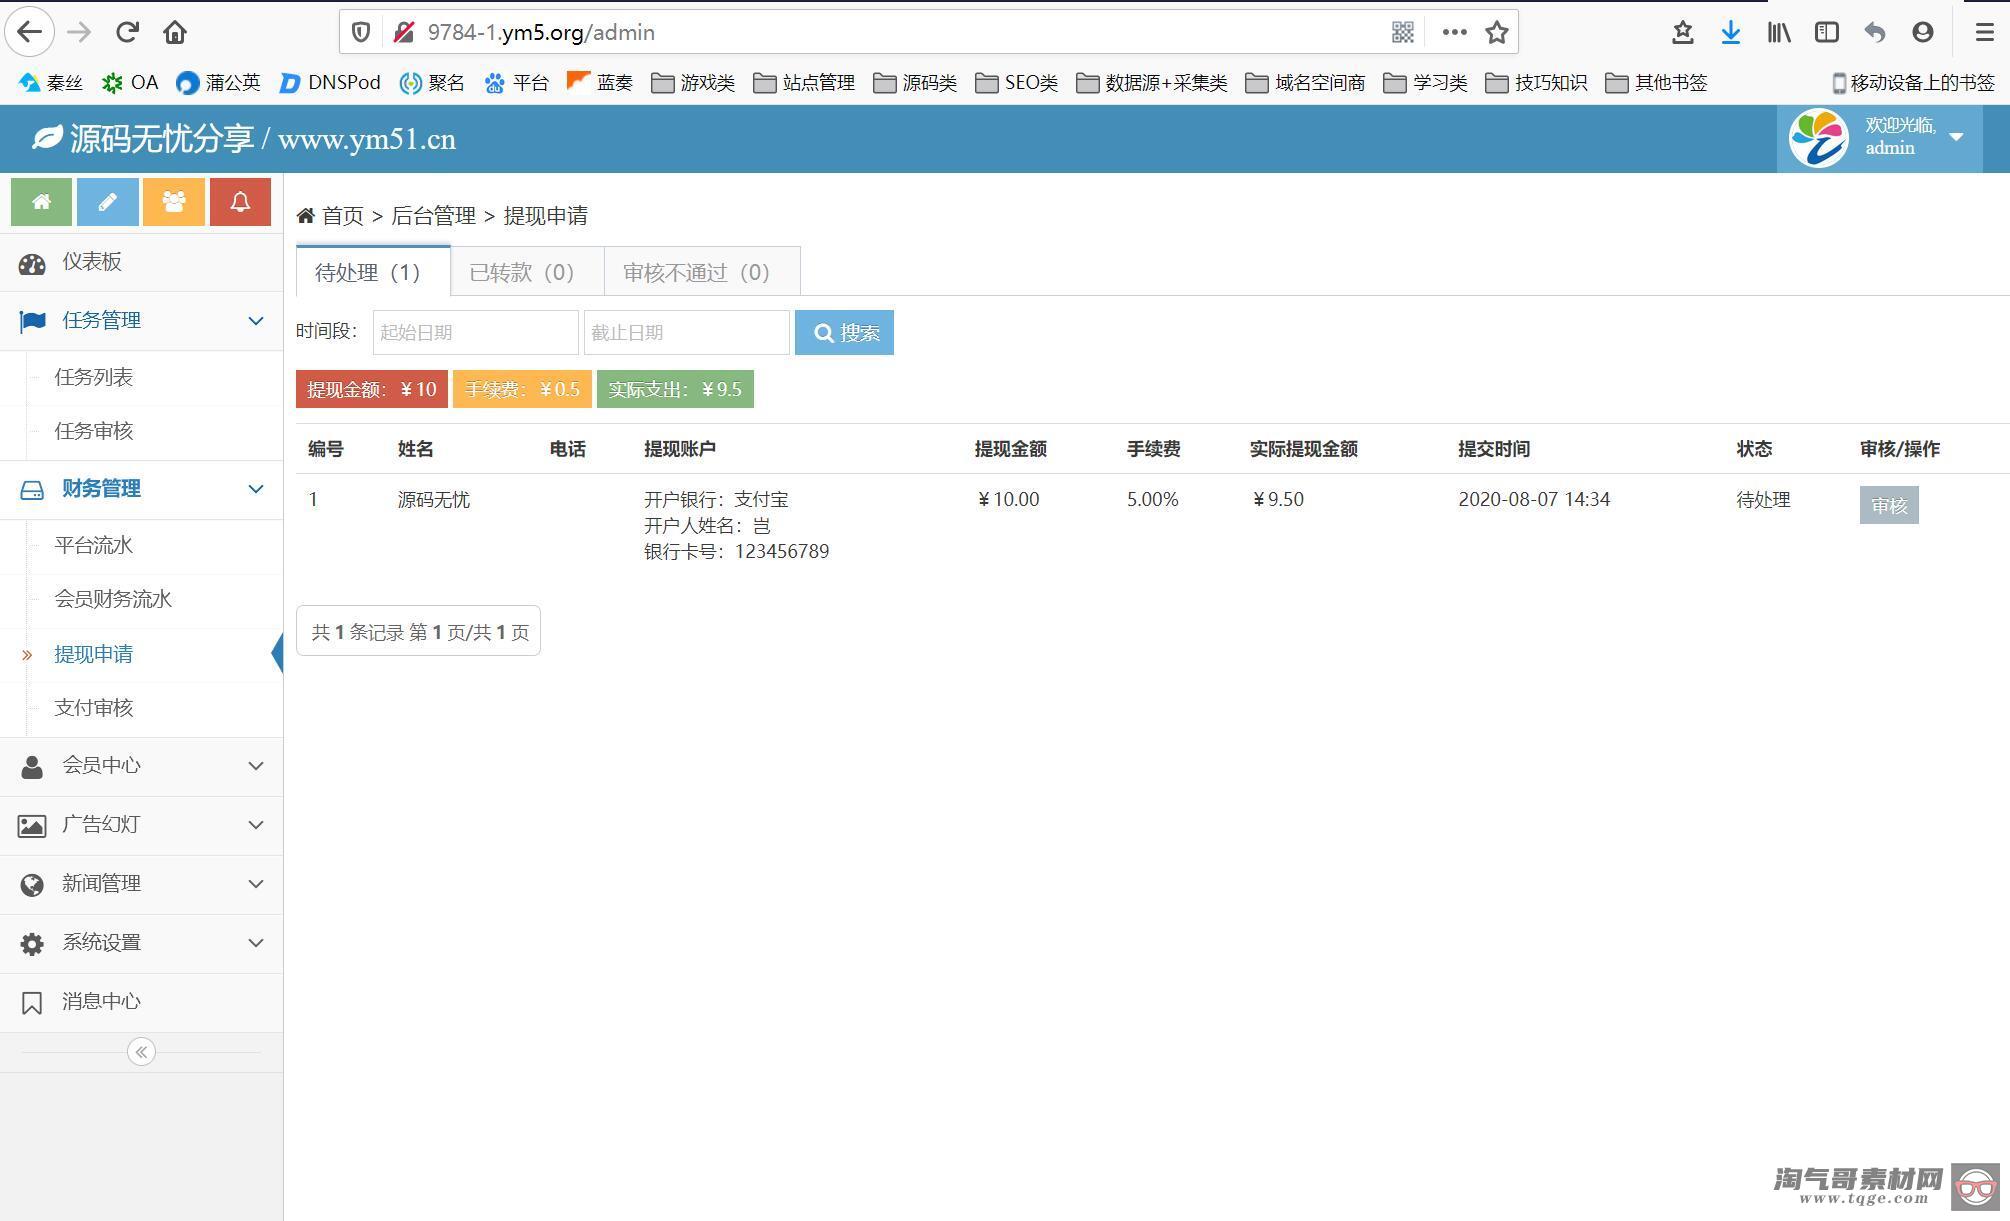
Task: Go to 首页 in breadcrumb
Action: pos(342,216)
